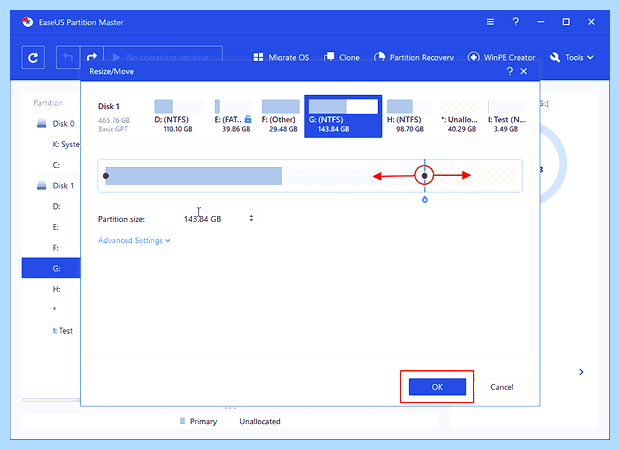
Task: Open help in Resize/Move dialog
Action: pos(510,71)
